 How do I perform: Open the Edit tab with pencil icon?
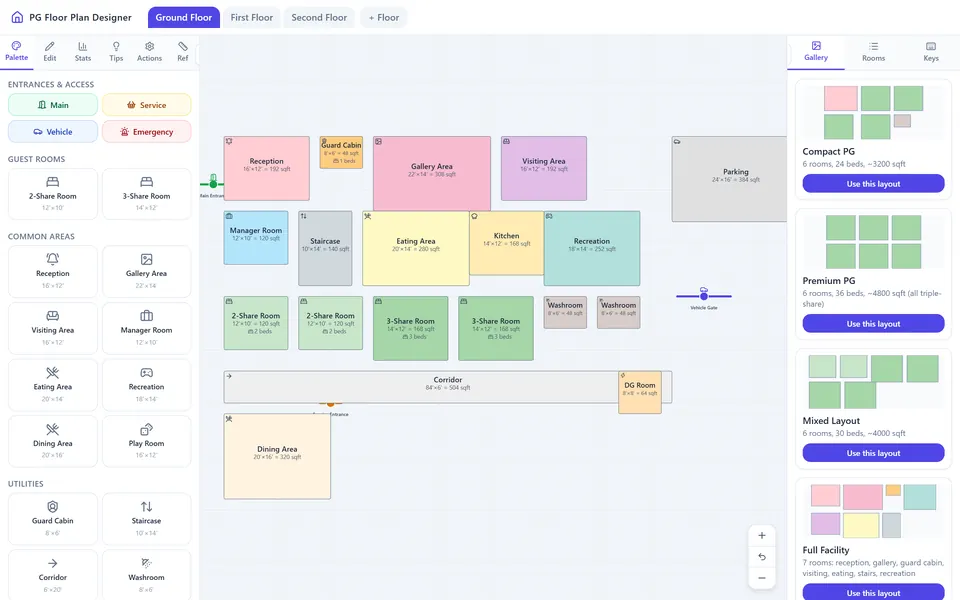tap(50, 51)
